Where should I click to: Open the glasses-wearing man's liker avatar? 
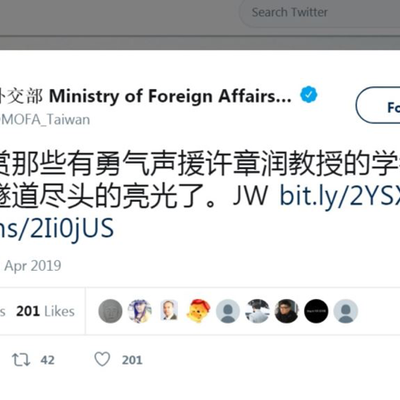[x=287, y=311]
